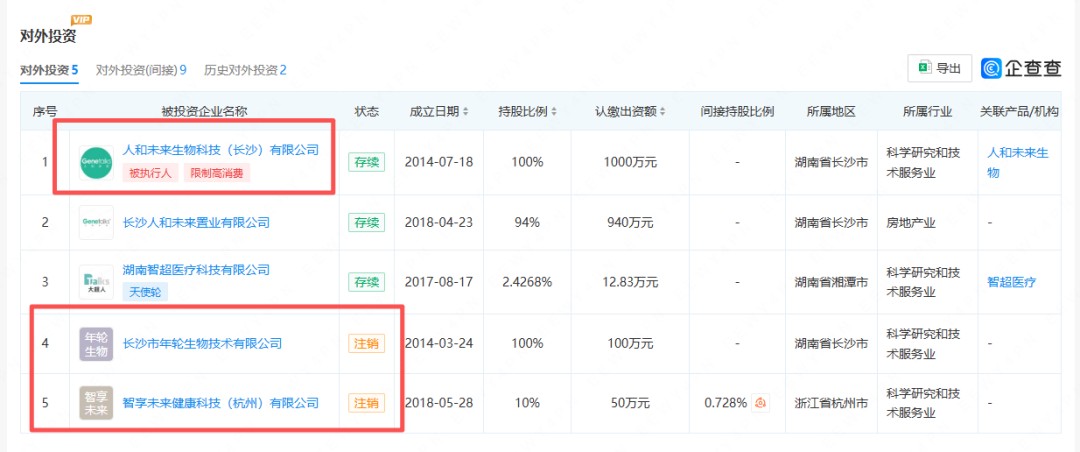Click the orange indirect shareholding icon beside 0.728%

pos(761,403)
